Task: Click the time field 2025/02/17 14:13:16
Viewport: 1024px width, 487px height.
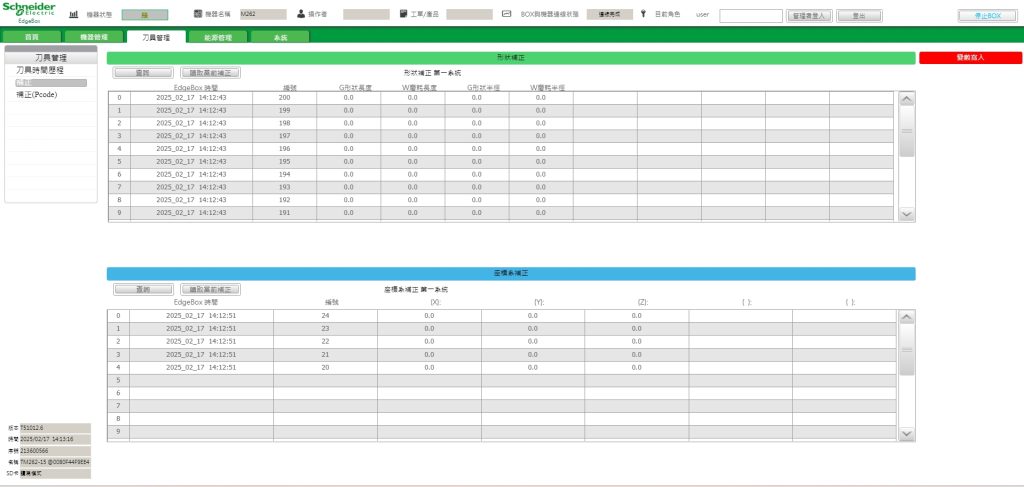Action: [x=55, y=439]
